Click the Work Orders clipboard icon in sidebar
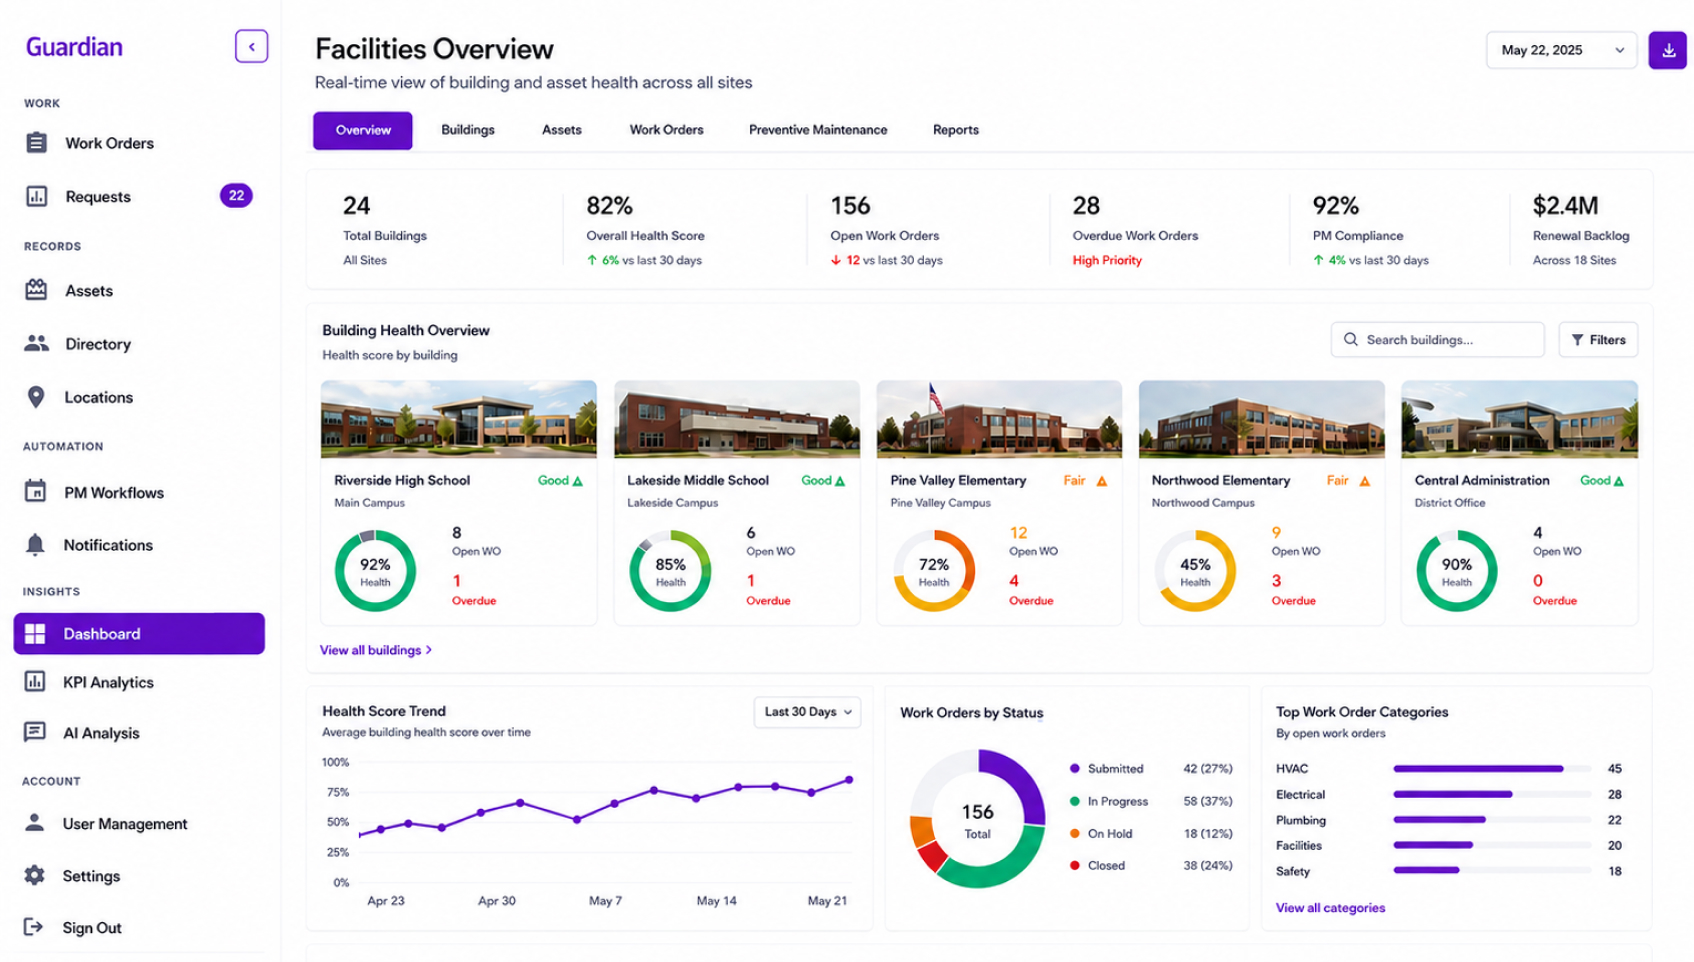This screenshot has height=962, width=1694. point(36,143)
